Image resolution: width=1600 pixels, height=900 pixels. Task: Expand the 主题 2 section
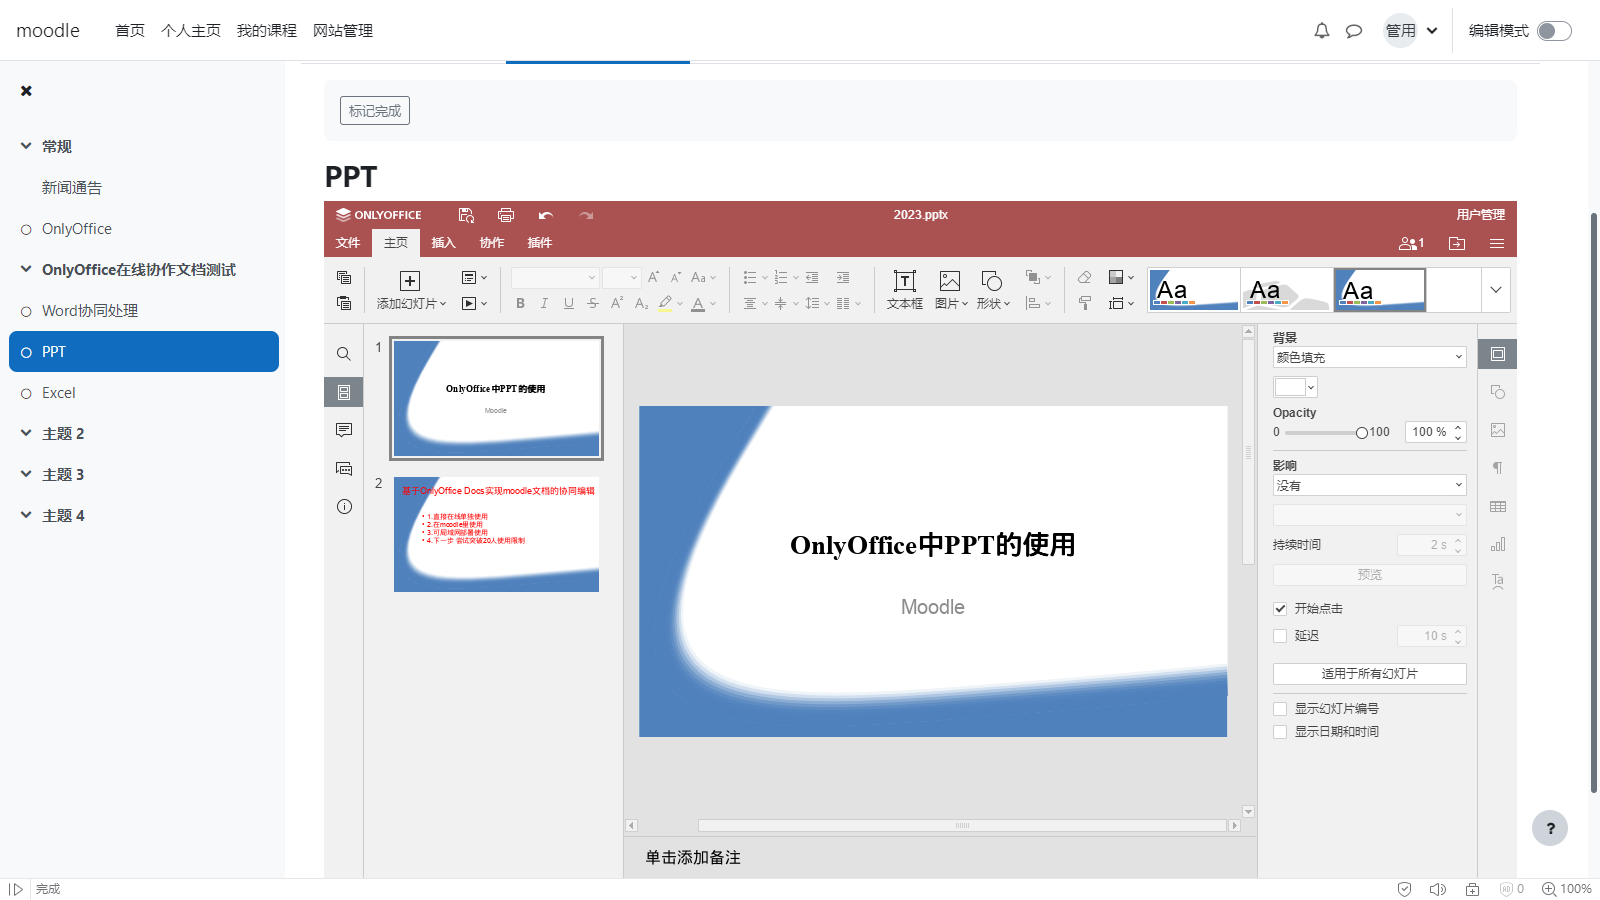tap(26, 433)
